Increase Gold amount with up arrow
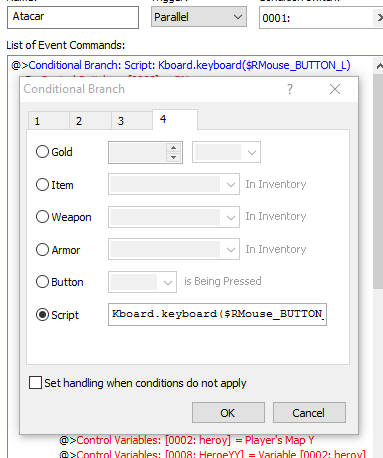This screenshot has height=458, width=383. click(173, 148)
